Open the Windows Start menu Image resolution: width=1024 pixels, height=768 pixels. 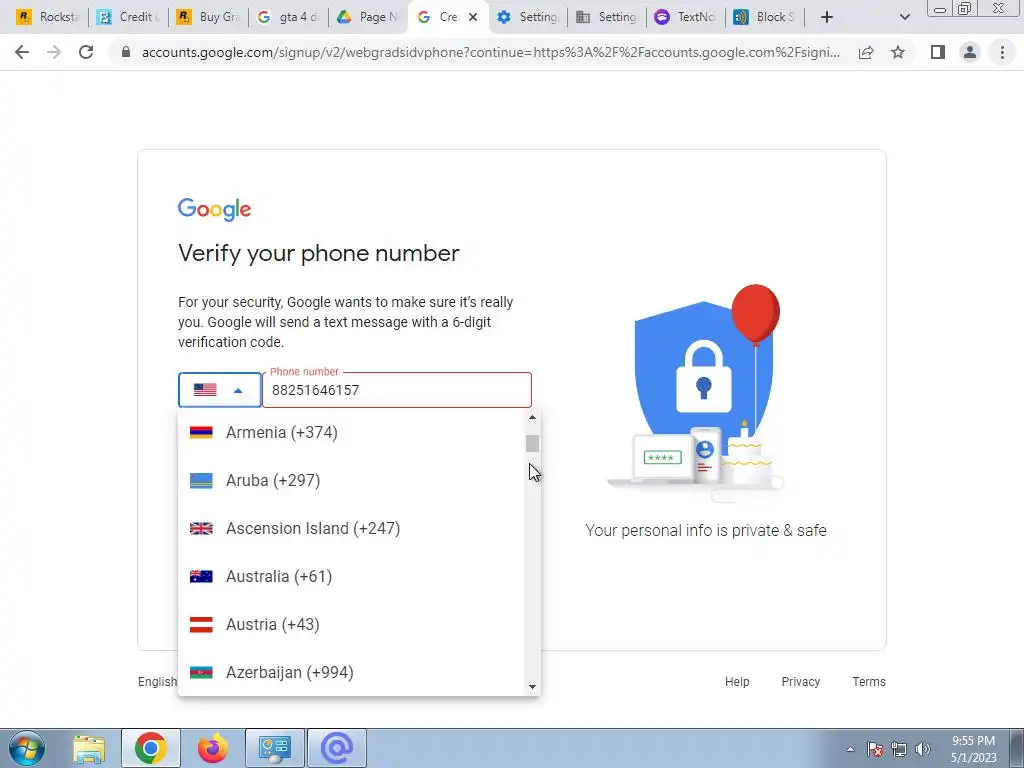[27, 748]
